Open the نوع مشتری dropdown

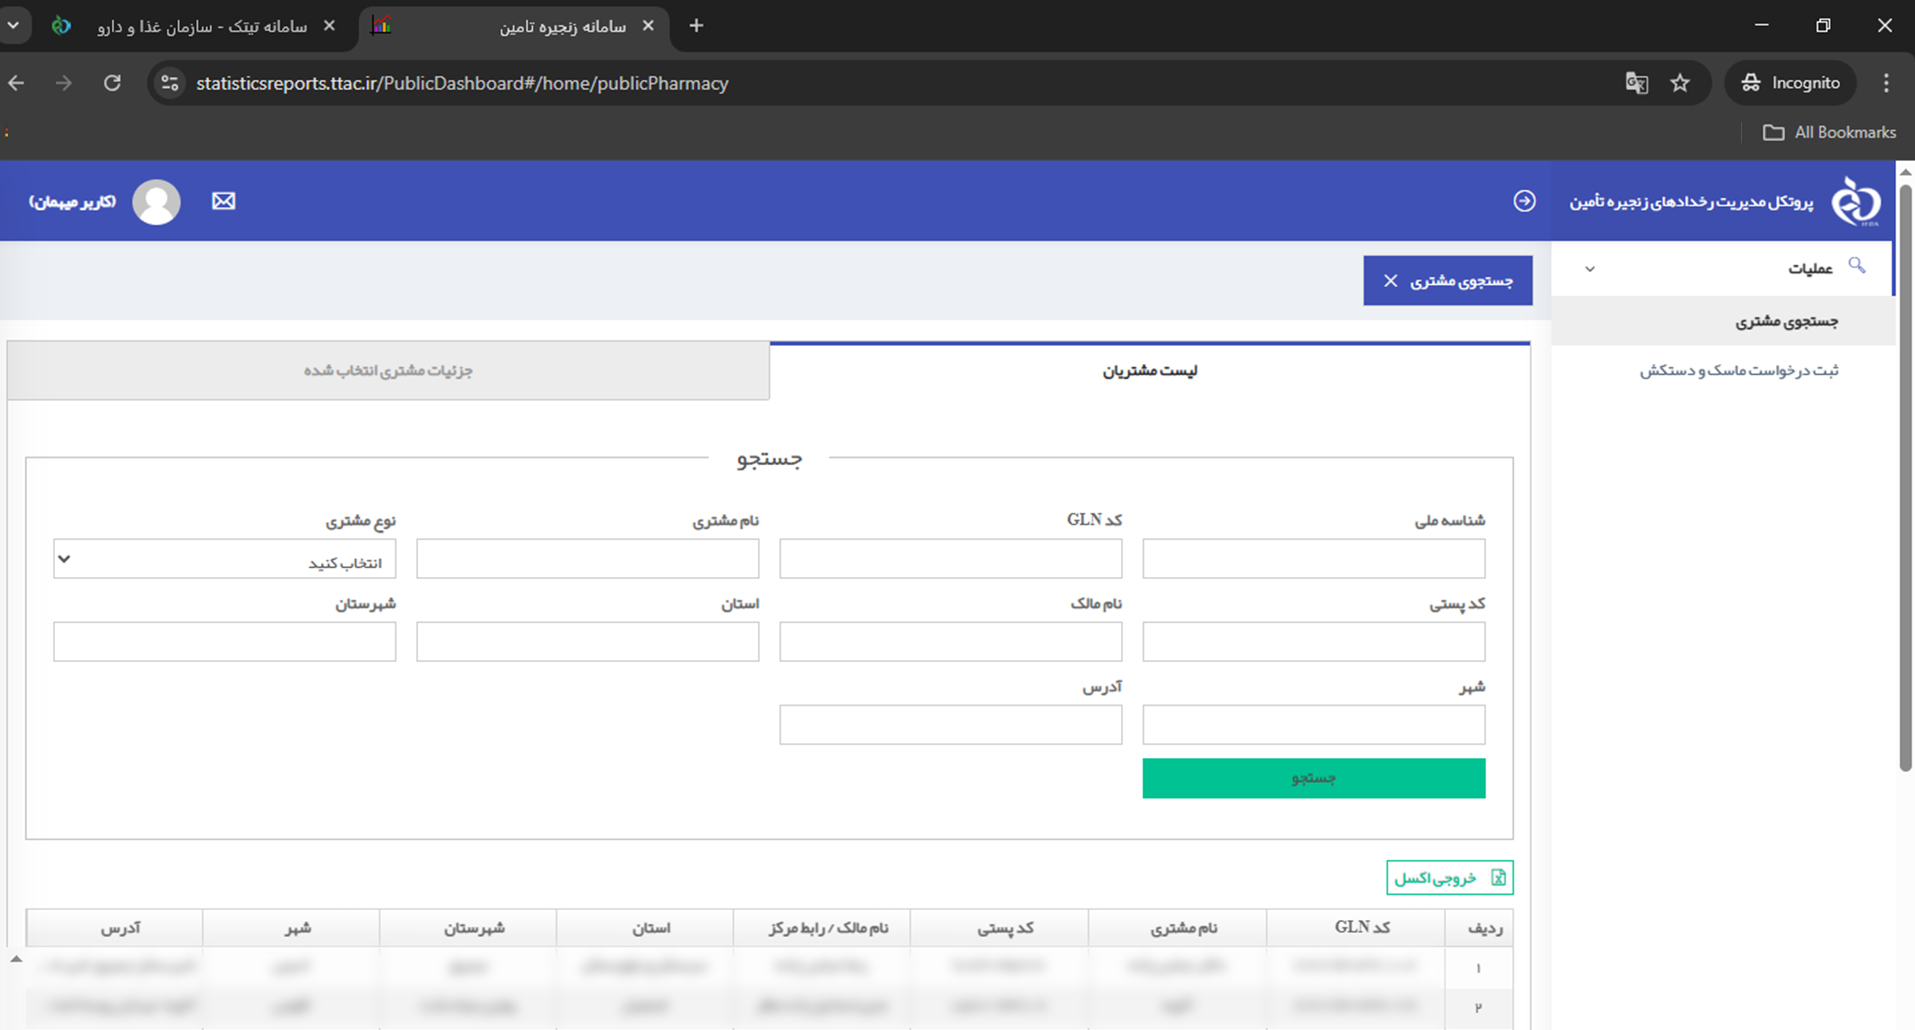point(225,559)
